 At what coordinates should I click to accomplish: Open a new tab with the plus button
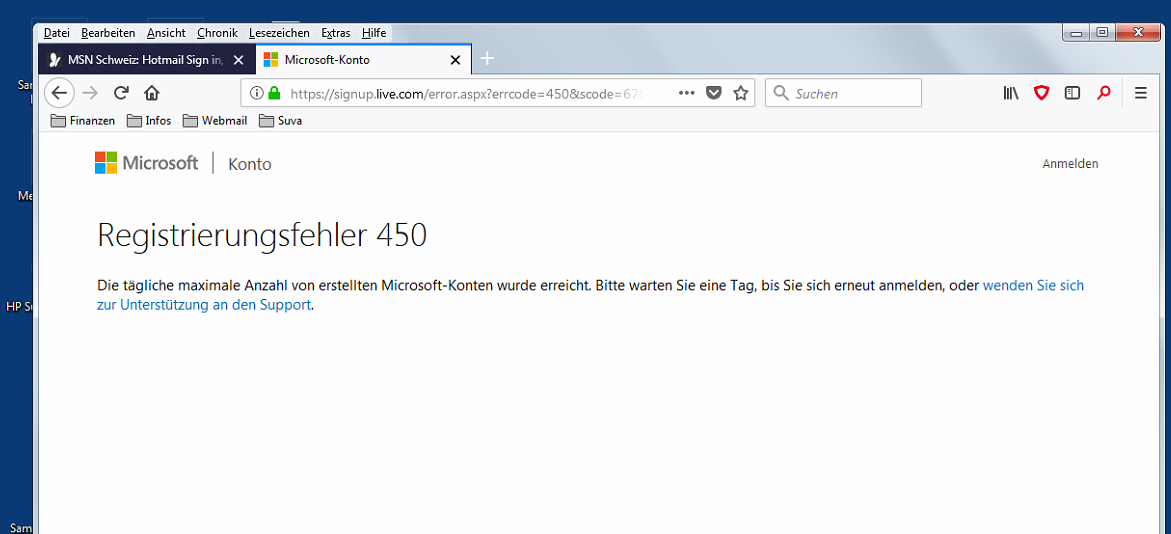487,58
